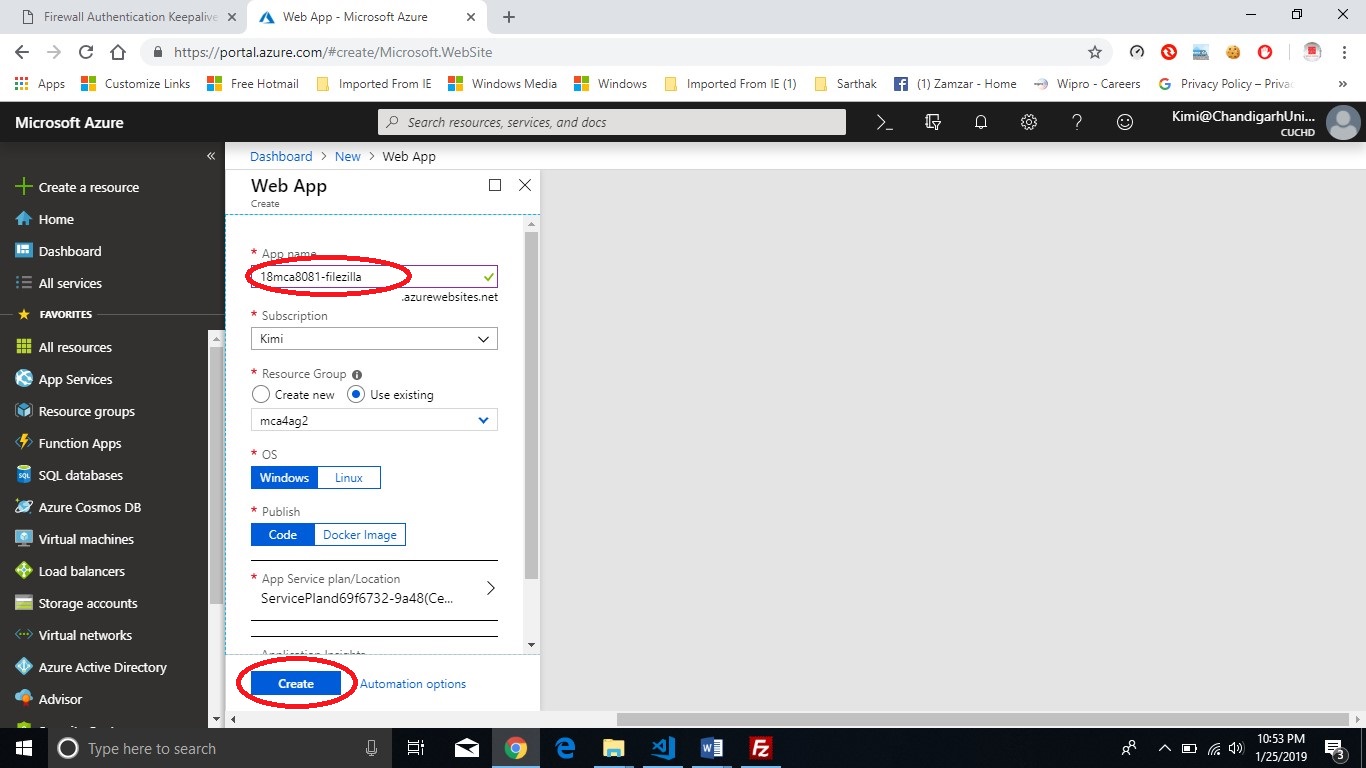Click the sidebar scroll down arrow

coord(216,719)
